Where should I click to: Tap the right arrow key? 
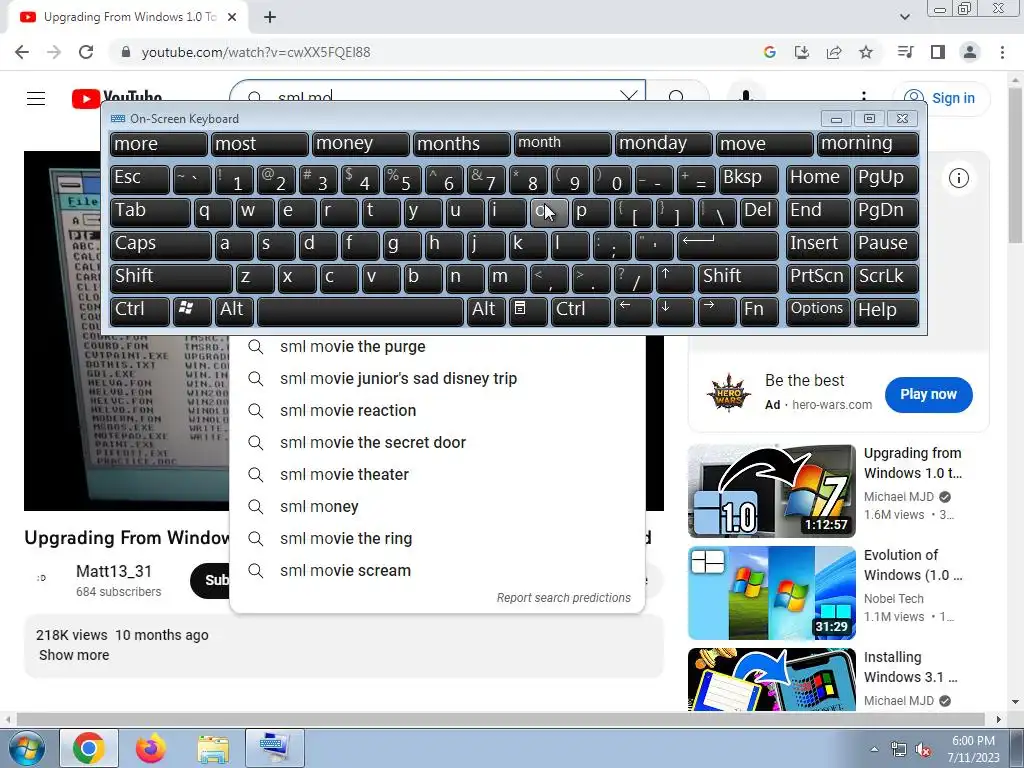tap(717, 310)
